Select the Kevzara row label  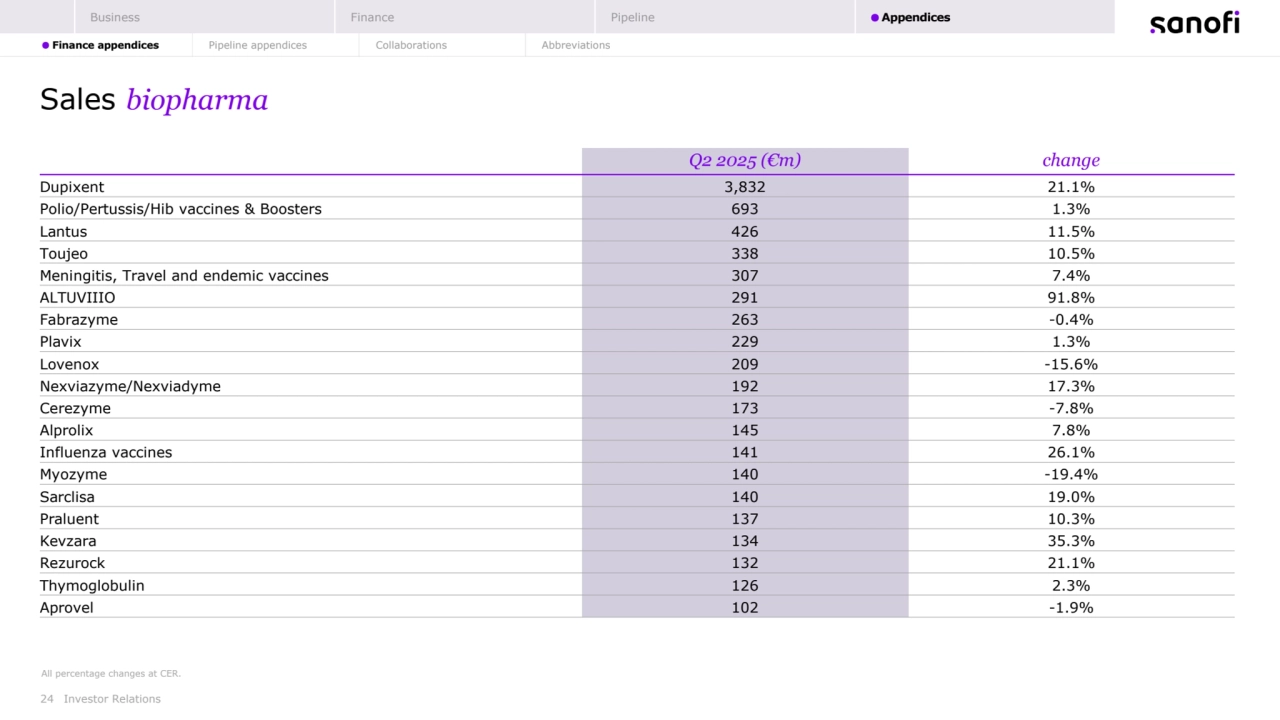68,541
